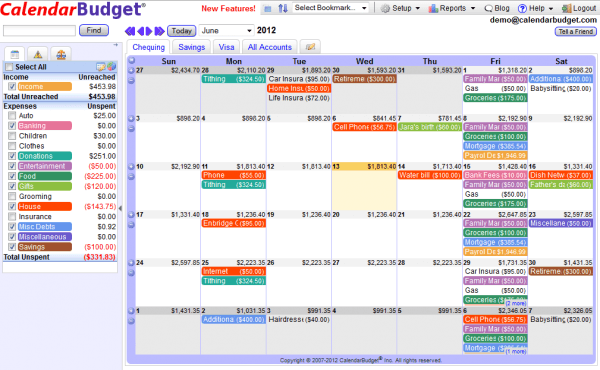Check the Select All checkbox

pos(8,67)
